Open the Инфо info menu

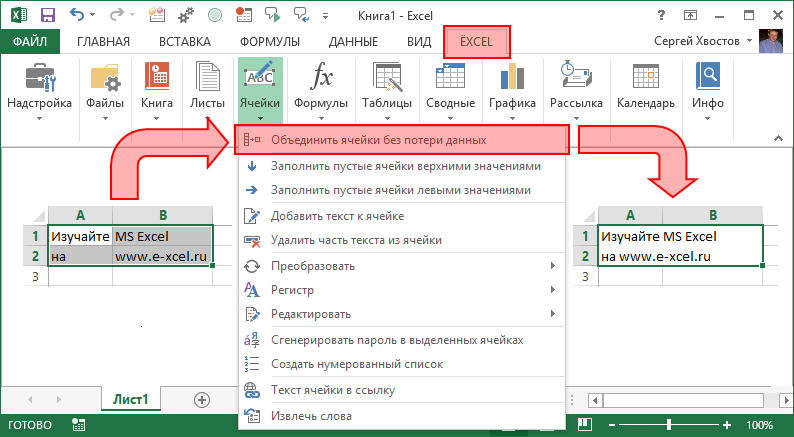[x=707, y=91]
